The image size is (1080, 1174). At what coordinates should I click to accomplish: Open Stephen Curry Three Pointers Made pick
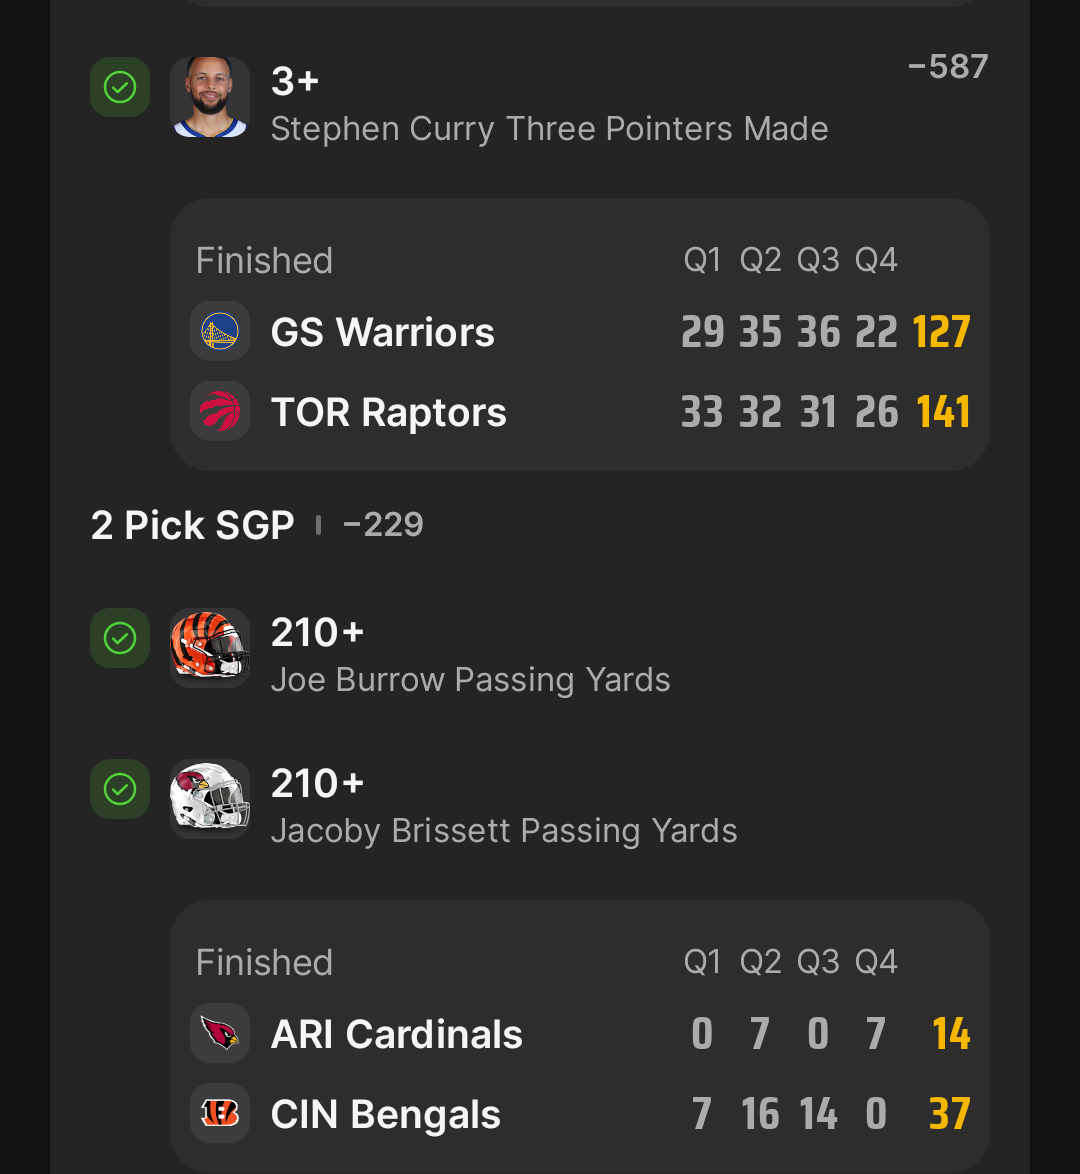(549, 128)
